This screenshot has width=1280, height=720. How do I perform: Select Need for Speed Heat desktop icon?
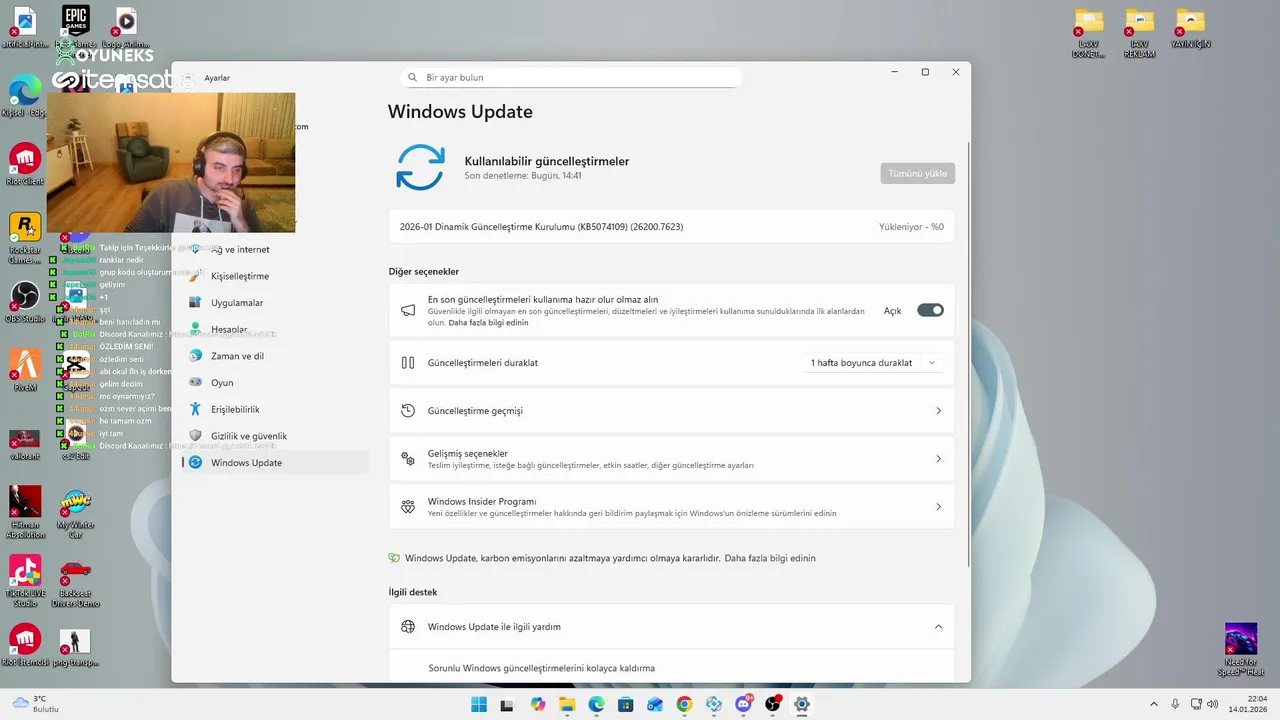click(x=1241, y=650)
